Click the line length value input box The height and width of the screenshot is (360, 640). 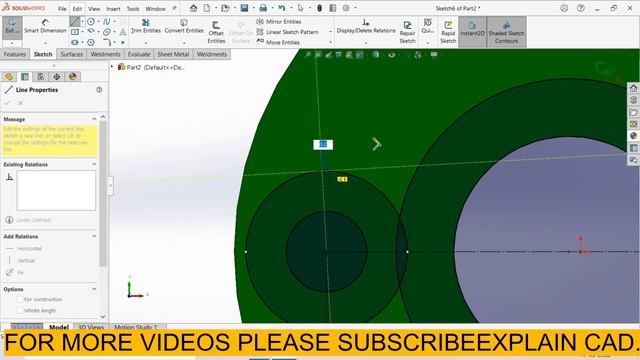[323, 144]
